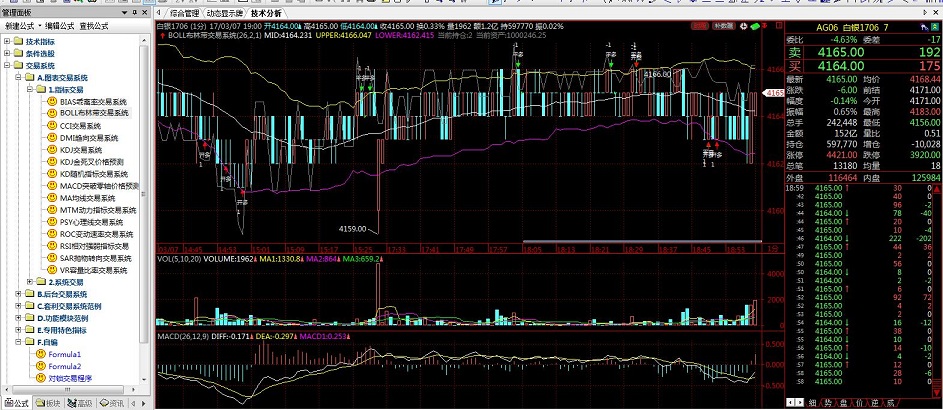Switch to the 资讯 bottom tab
Screen dimensions: 943x410
(x=112, y=403)
